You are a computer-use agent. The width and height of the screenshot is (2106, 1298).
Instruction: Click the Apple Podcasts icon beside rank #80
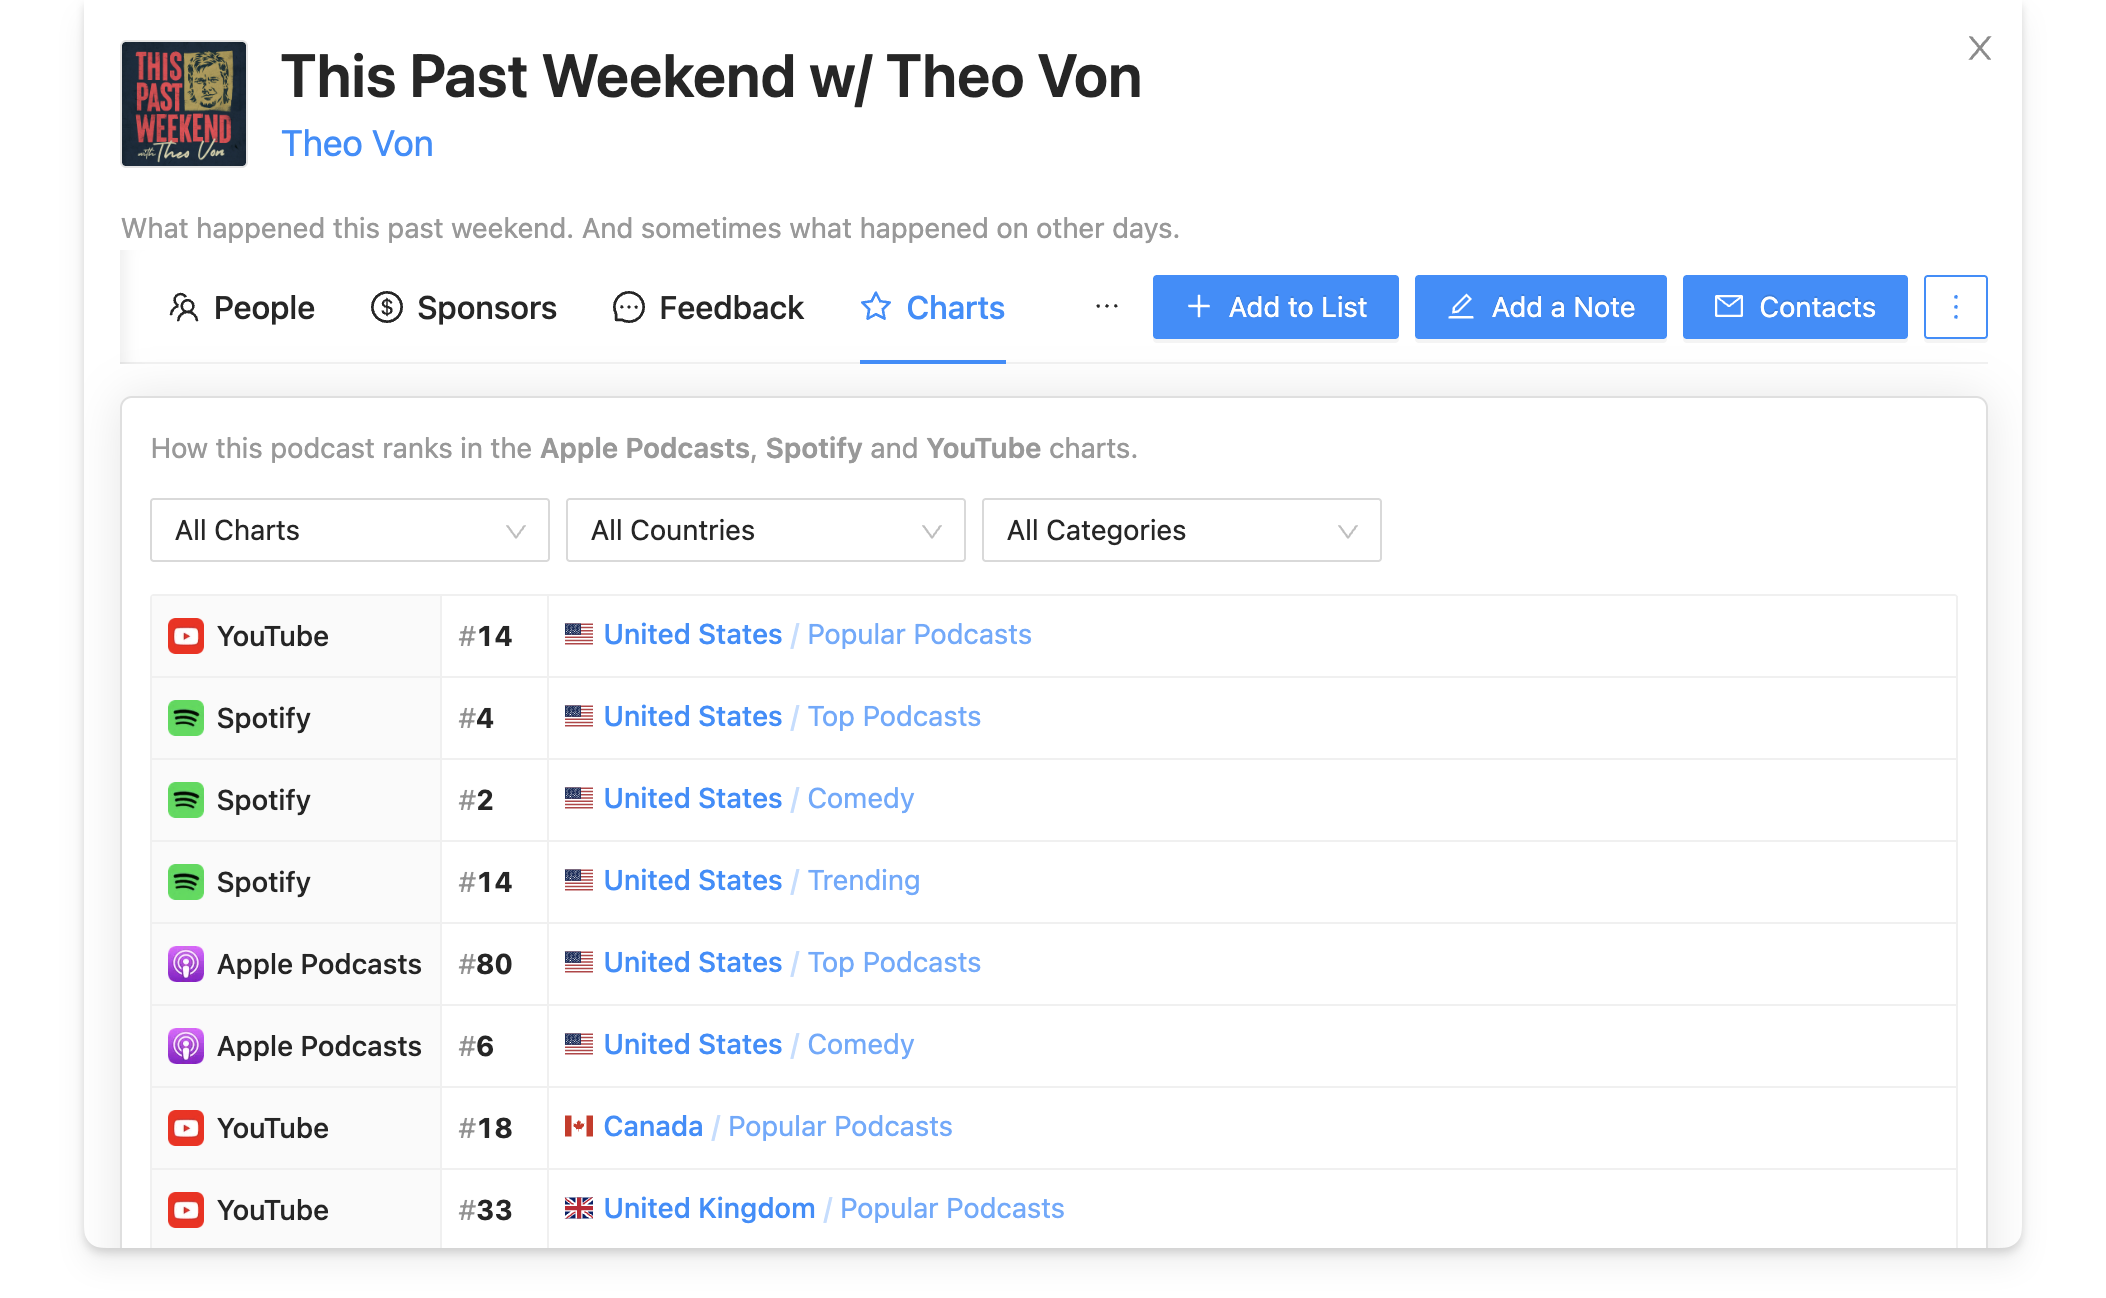186,963
